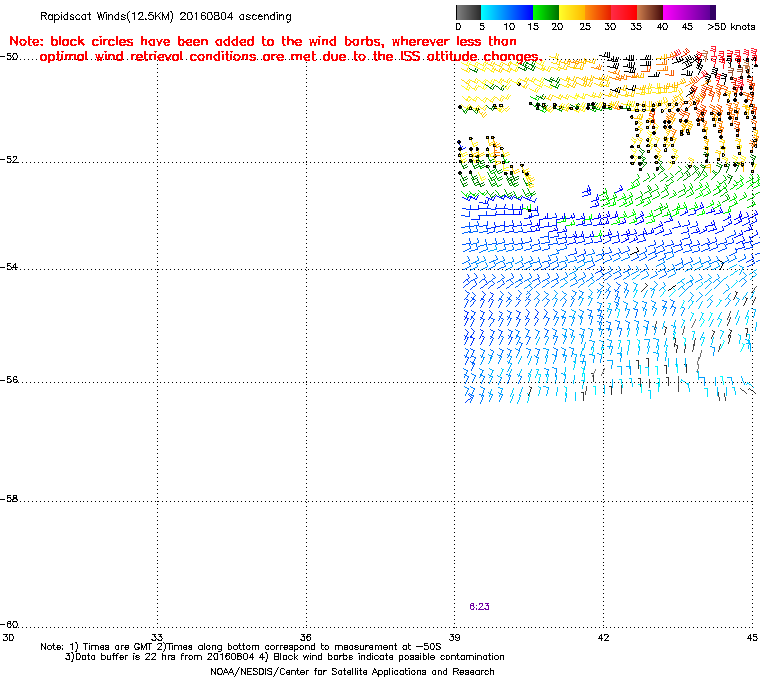Select the yellow 20-25 knots legend color
The image size is (760, 688).
click(x=572, y=12)
